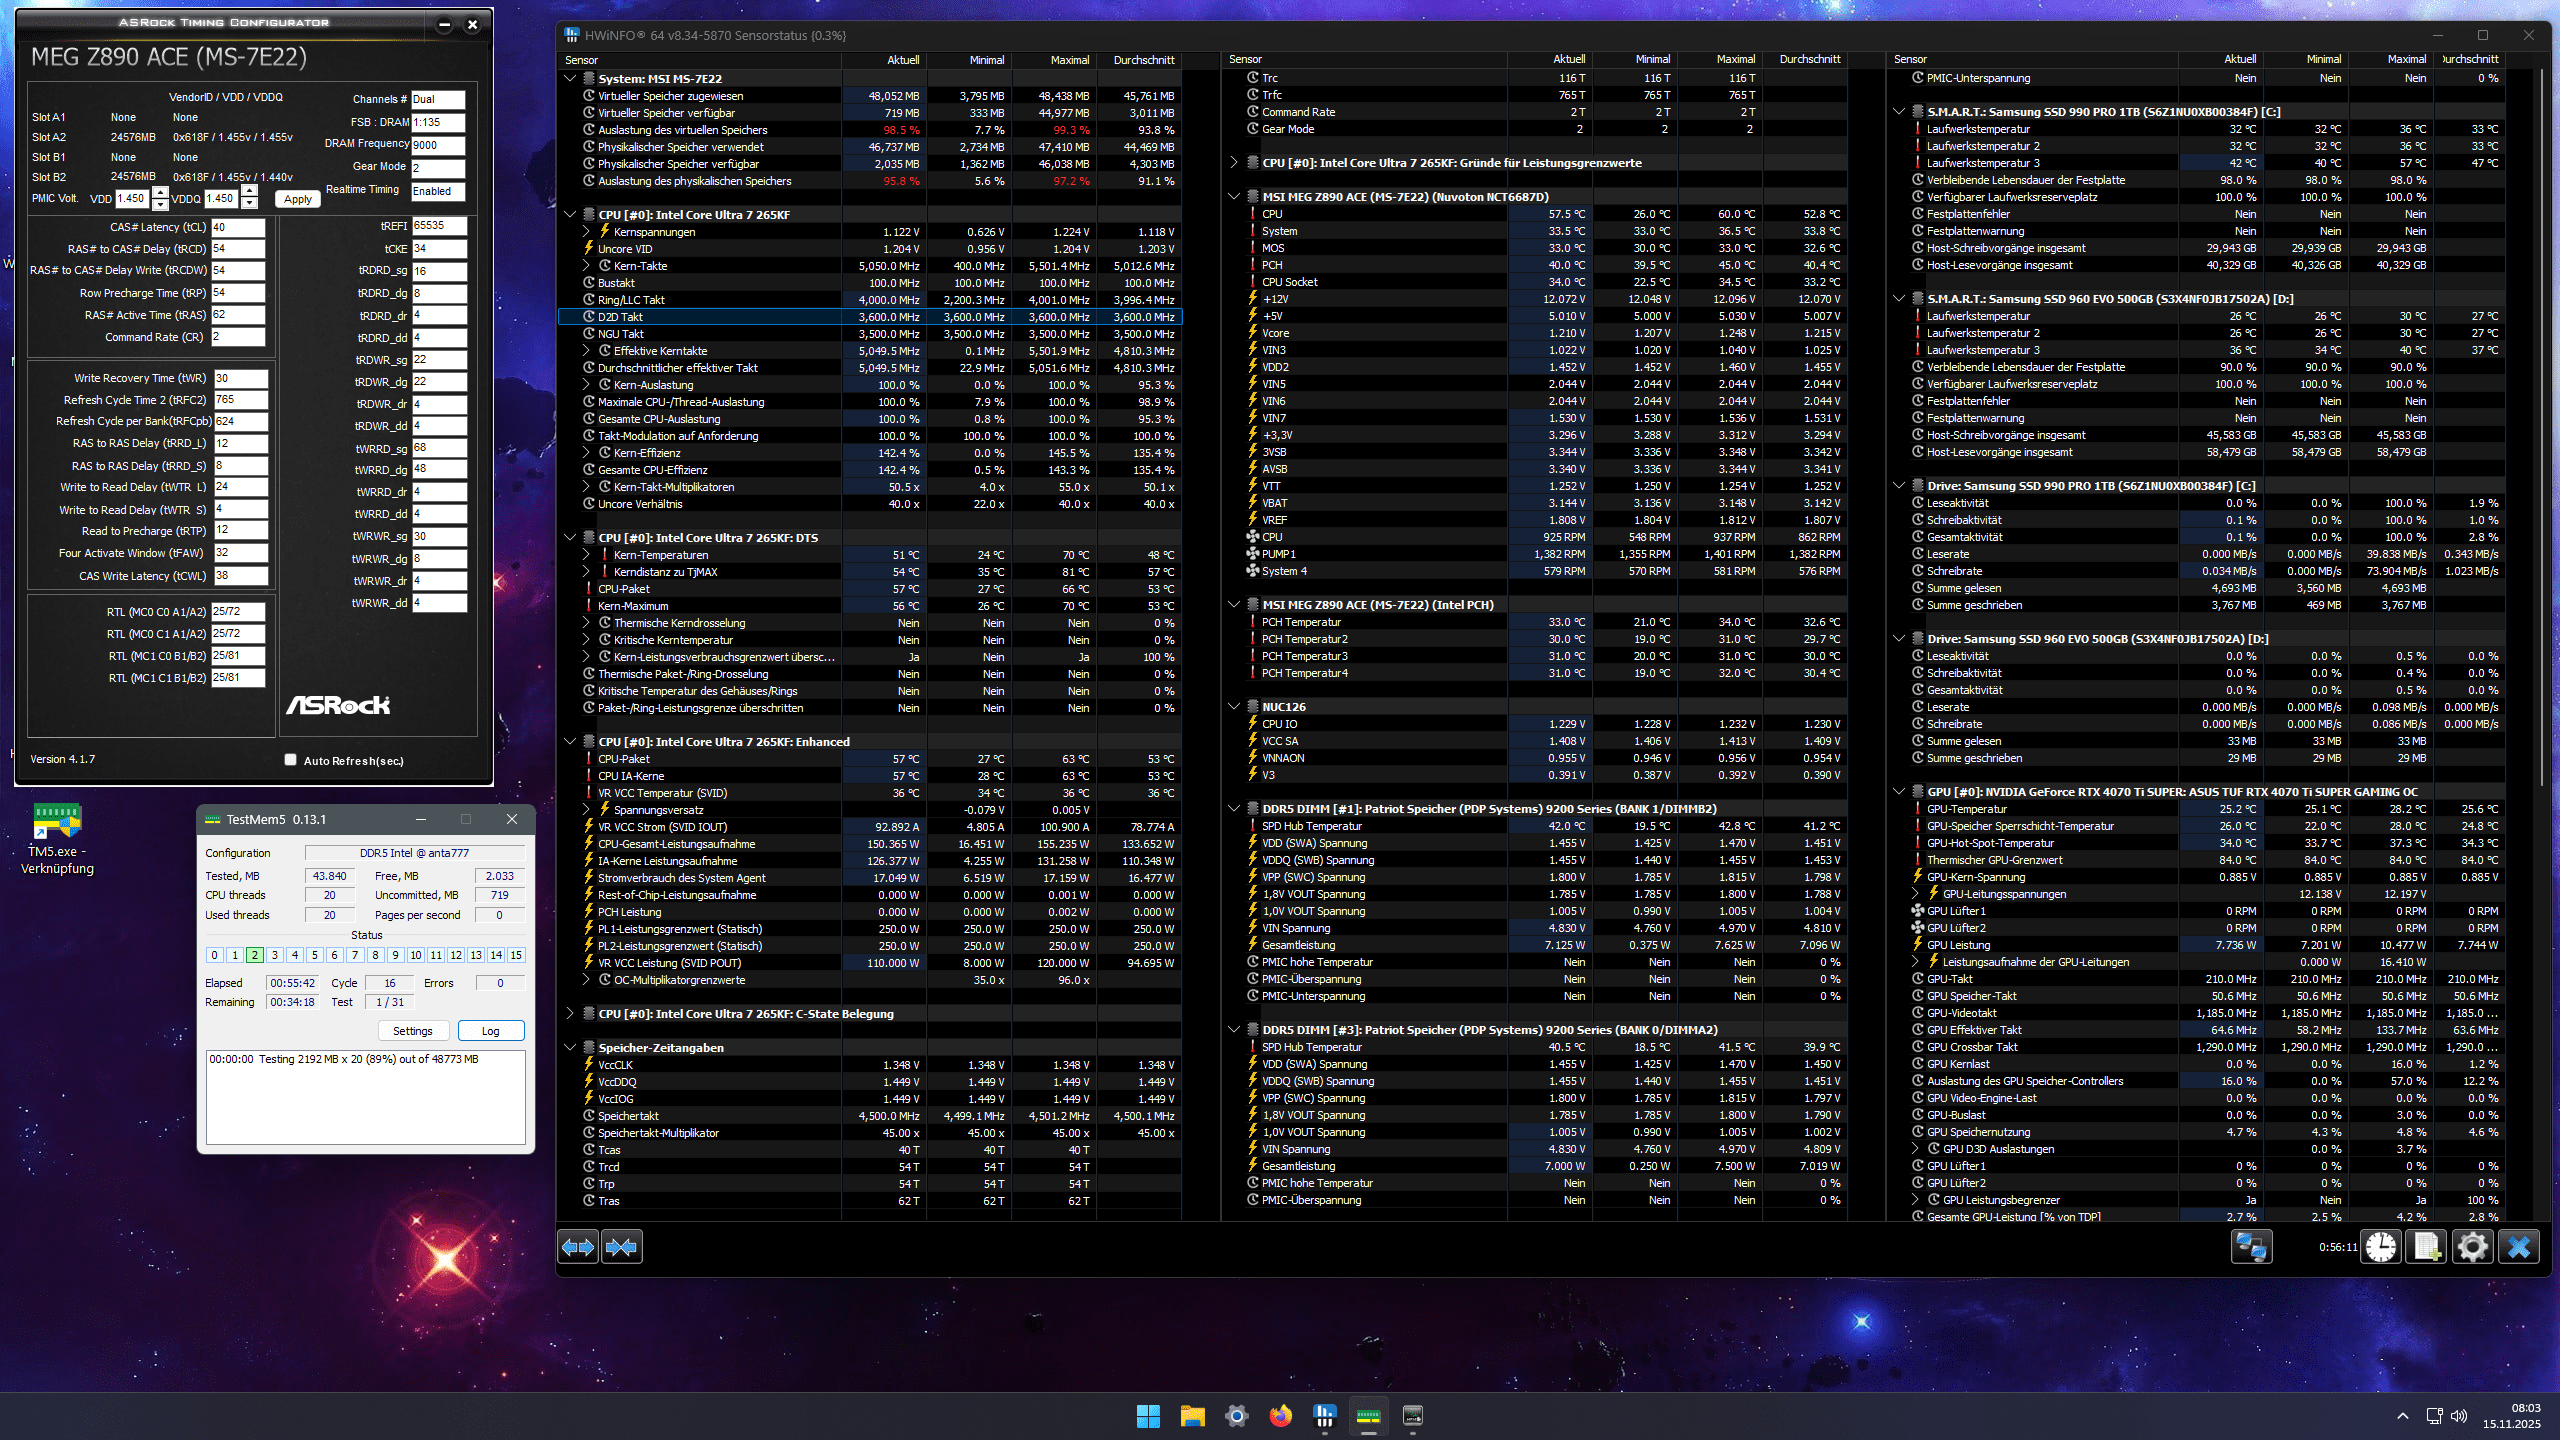Open HWiNFO sensor settings gear
The width and height of the screenshot is (2560, 1440).
pyautogui.click(x=2472, y=1247)
